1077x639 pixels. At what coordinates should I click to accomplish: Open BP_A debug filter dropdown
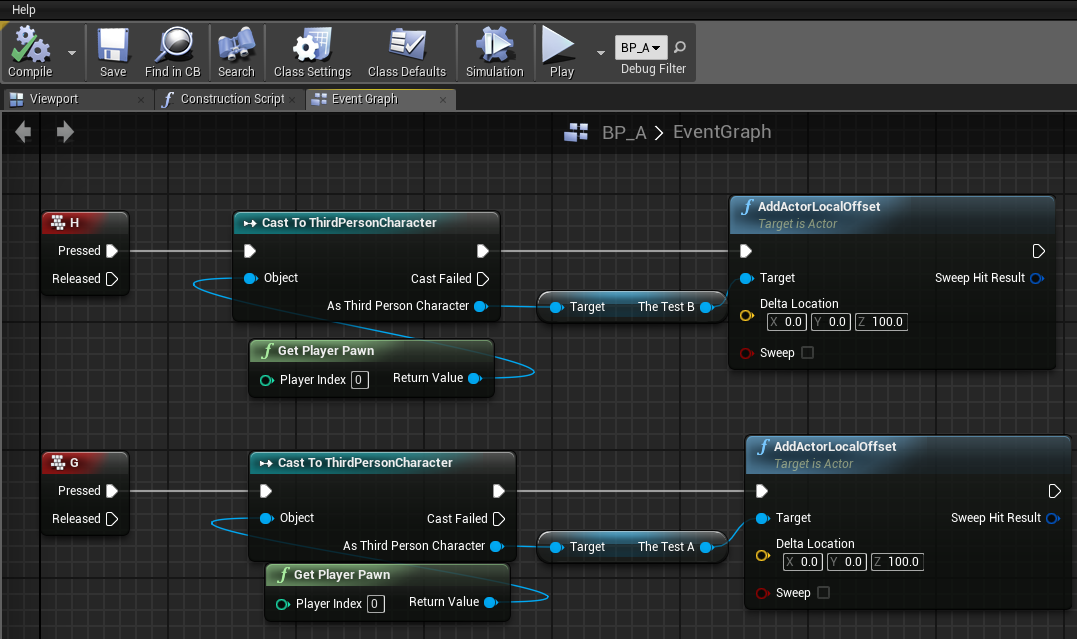[x=641, y=47]
